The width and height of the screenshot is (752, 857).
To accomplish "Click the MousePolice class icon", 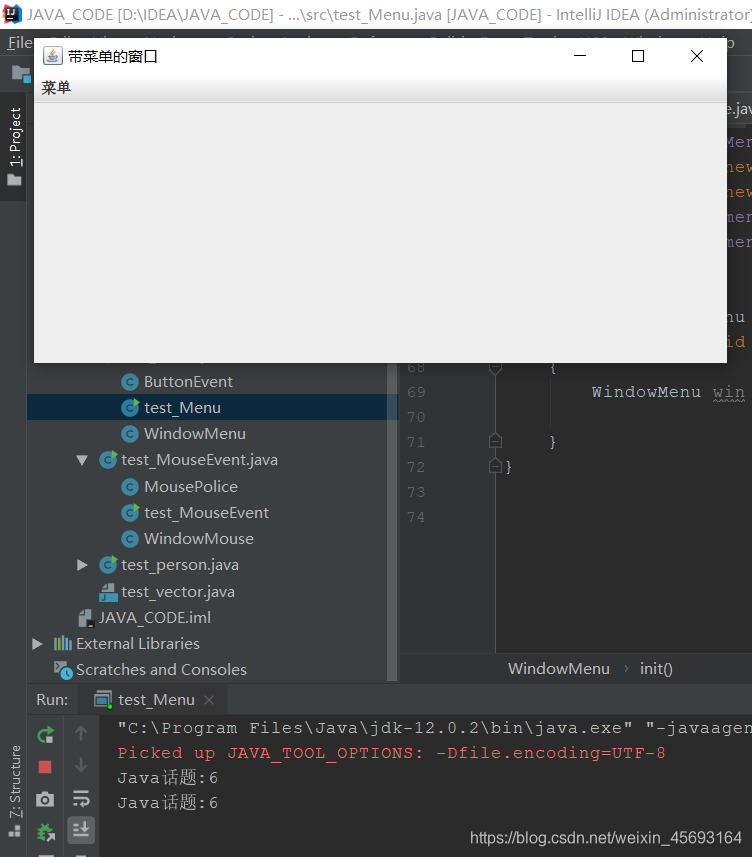I will [x=130, y=486].
